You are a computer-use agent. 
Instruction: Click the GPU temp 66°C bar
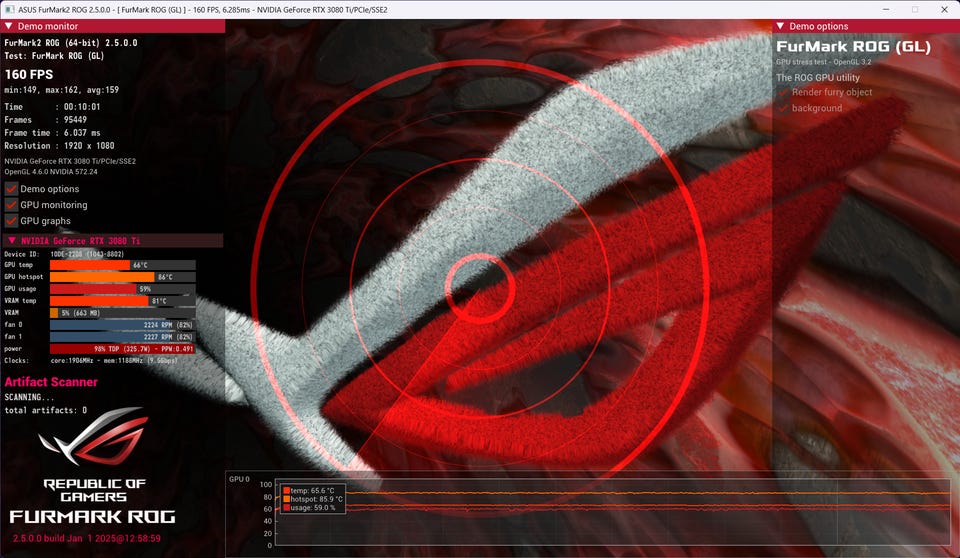pos(122,265)
